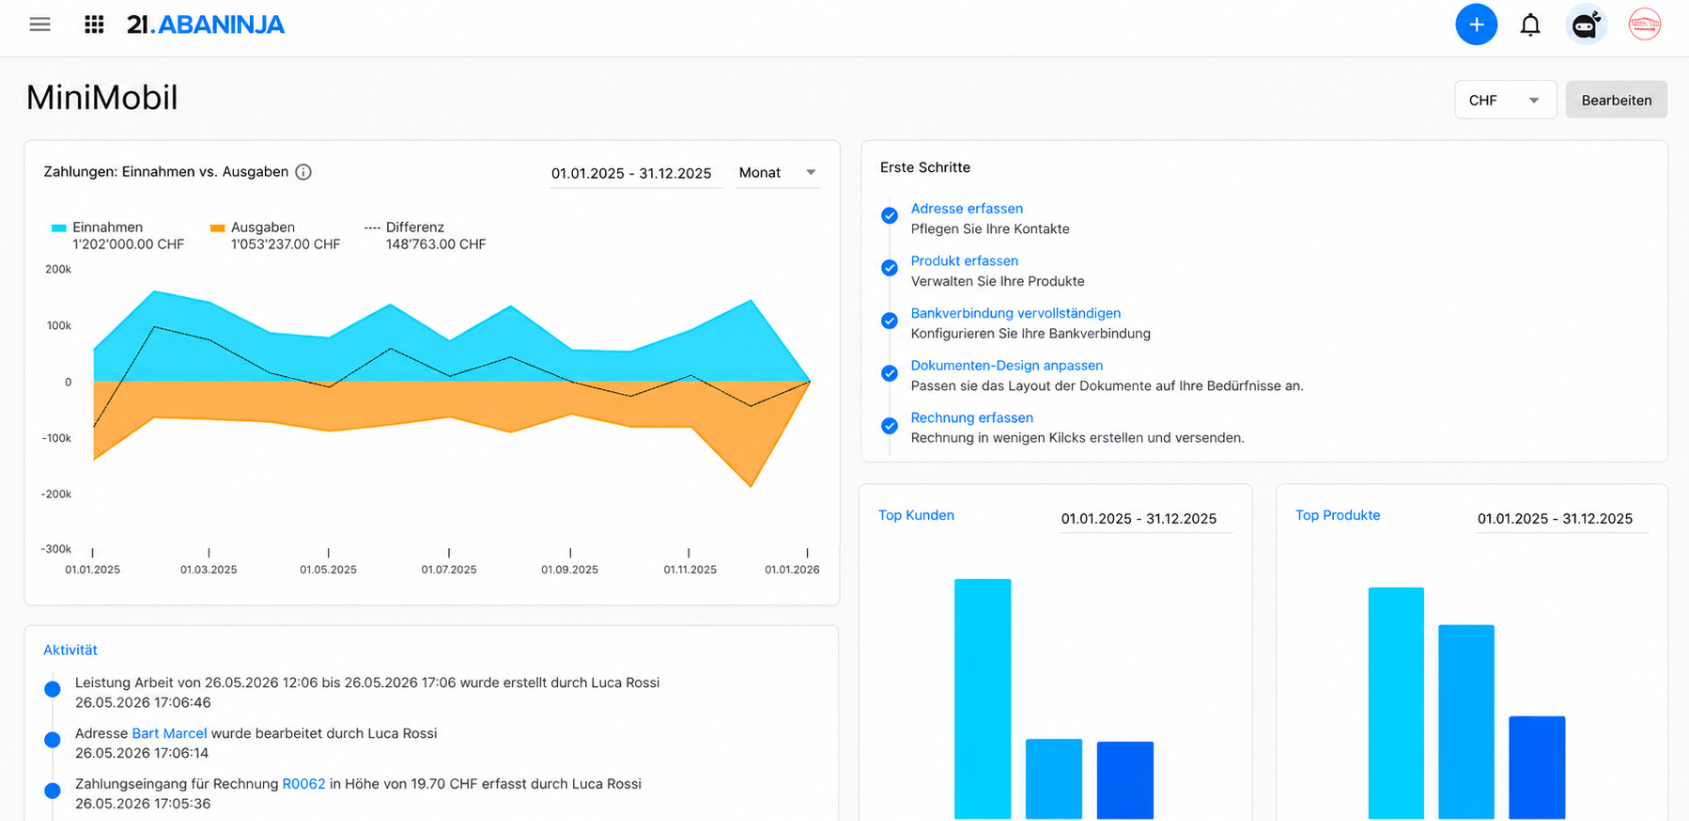Toggle the Adresse erfassen checkmark
The image size is (1689, 821).
pos(889,216)
